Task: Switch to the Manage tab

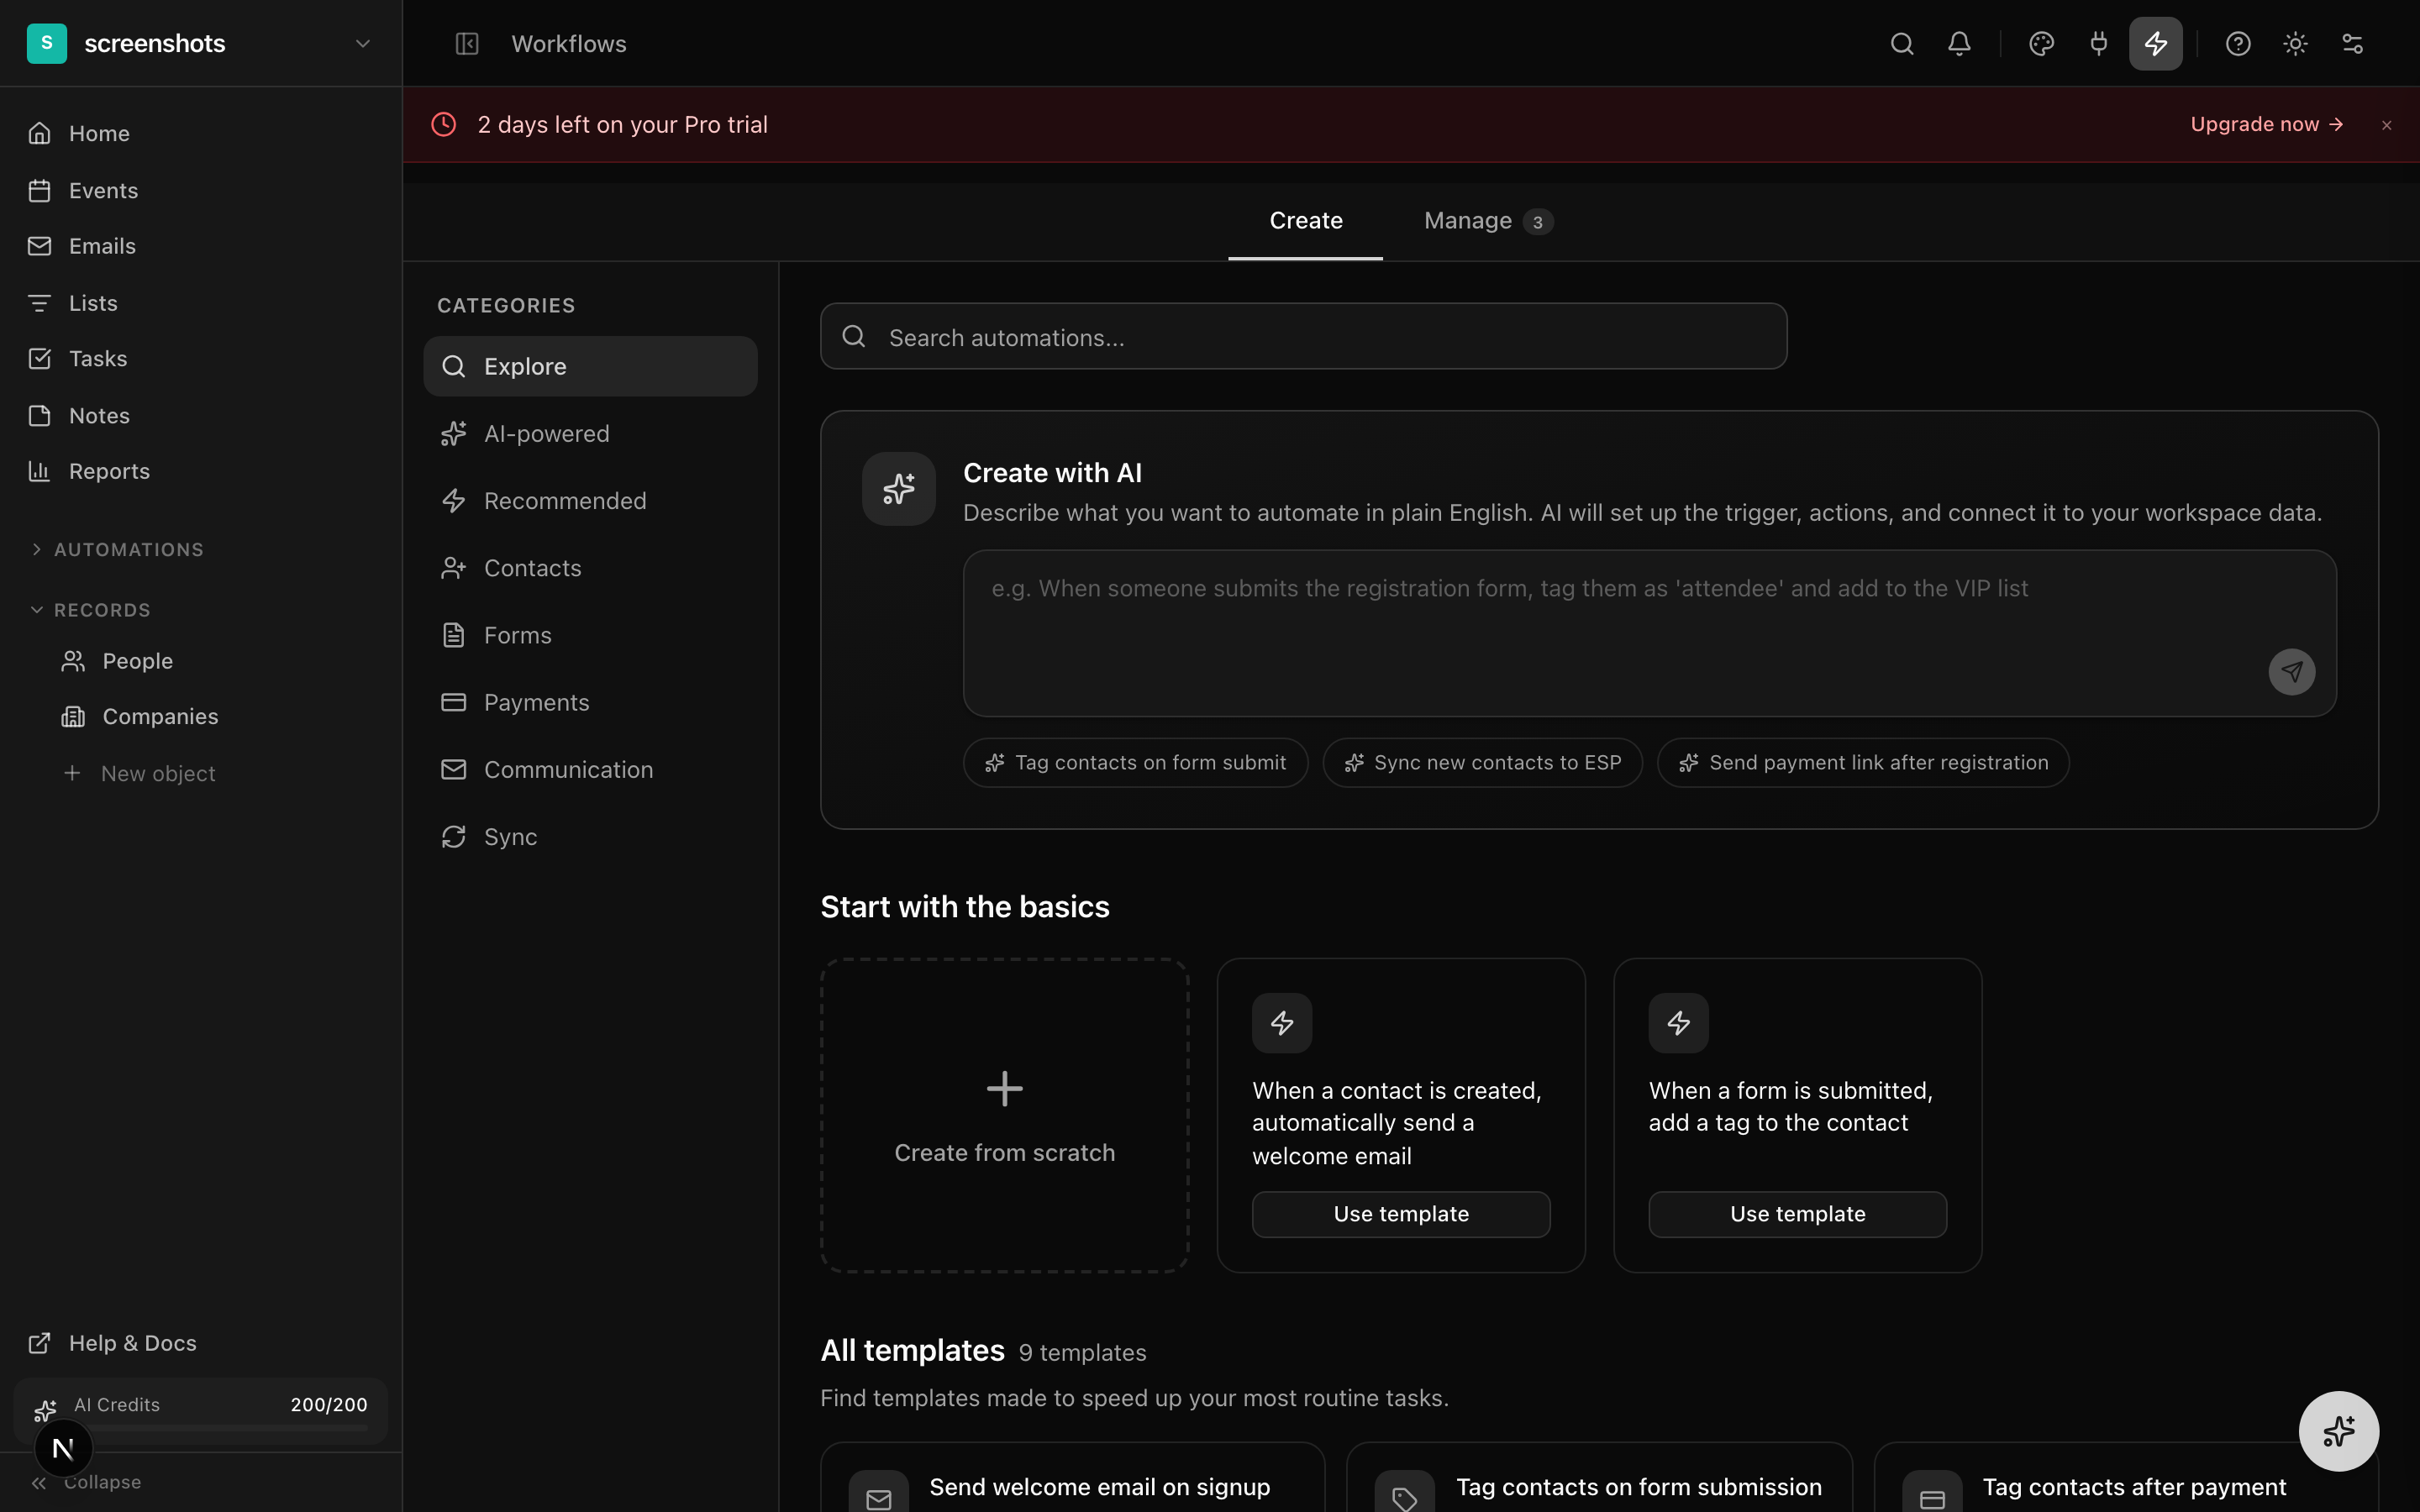Action: click(x=1488, y=221)
